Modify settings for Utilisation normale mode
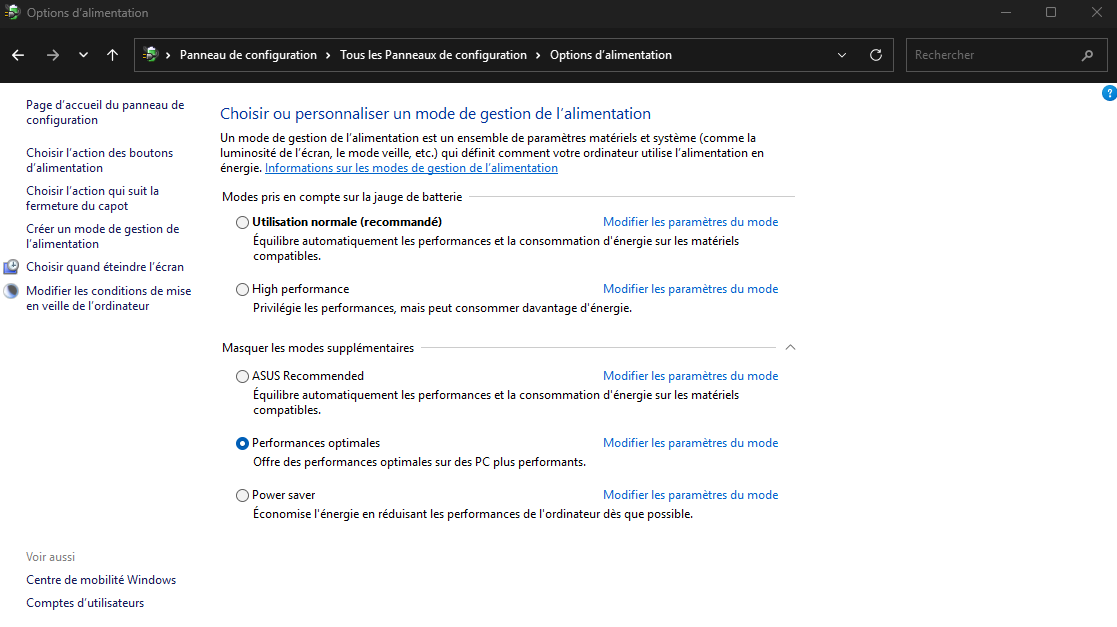This screenshot has width=1117, height=627. 690,222
